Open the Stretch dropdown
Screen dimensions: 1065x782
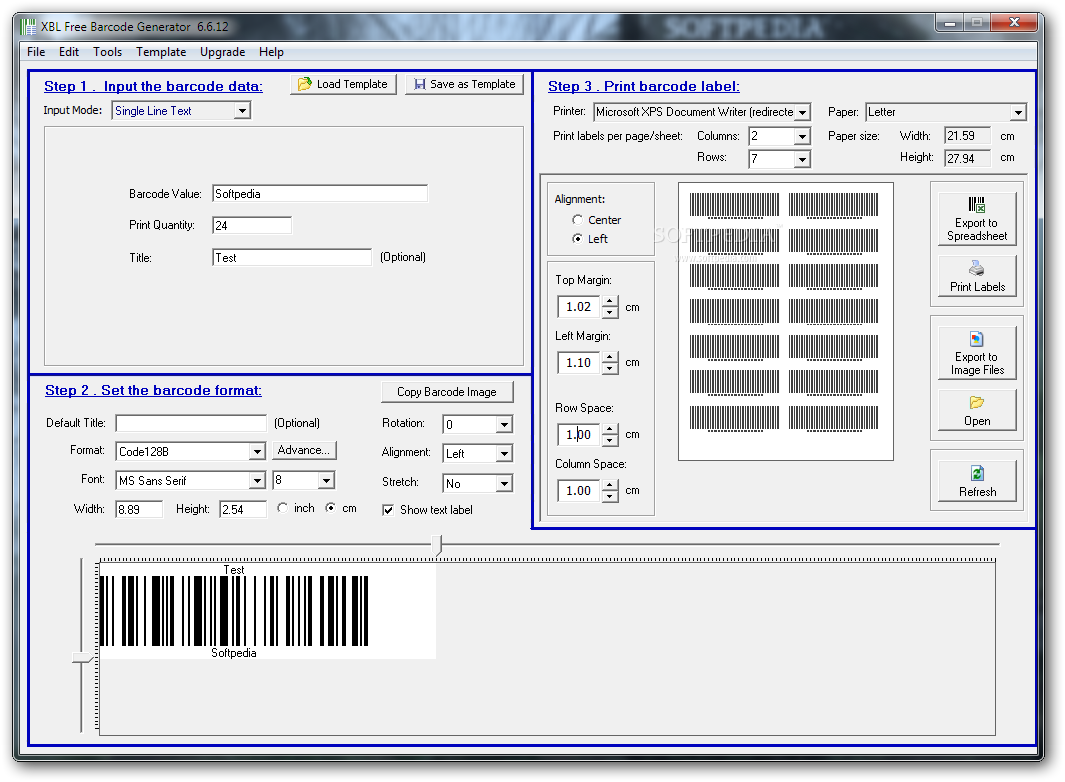pyautogui.click(x=504, y=483)
